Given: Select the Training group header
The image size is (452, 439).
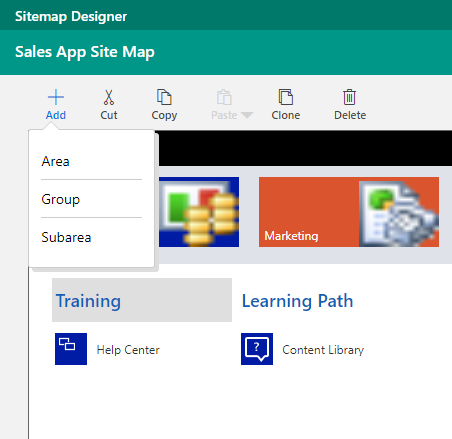Looking at the screenshot, I should [142, 300].
